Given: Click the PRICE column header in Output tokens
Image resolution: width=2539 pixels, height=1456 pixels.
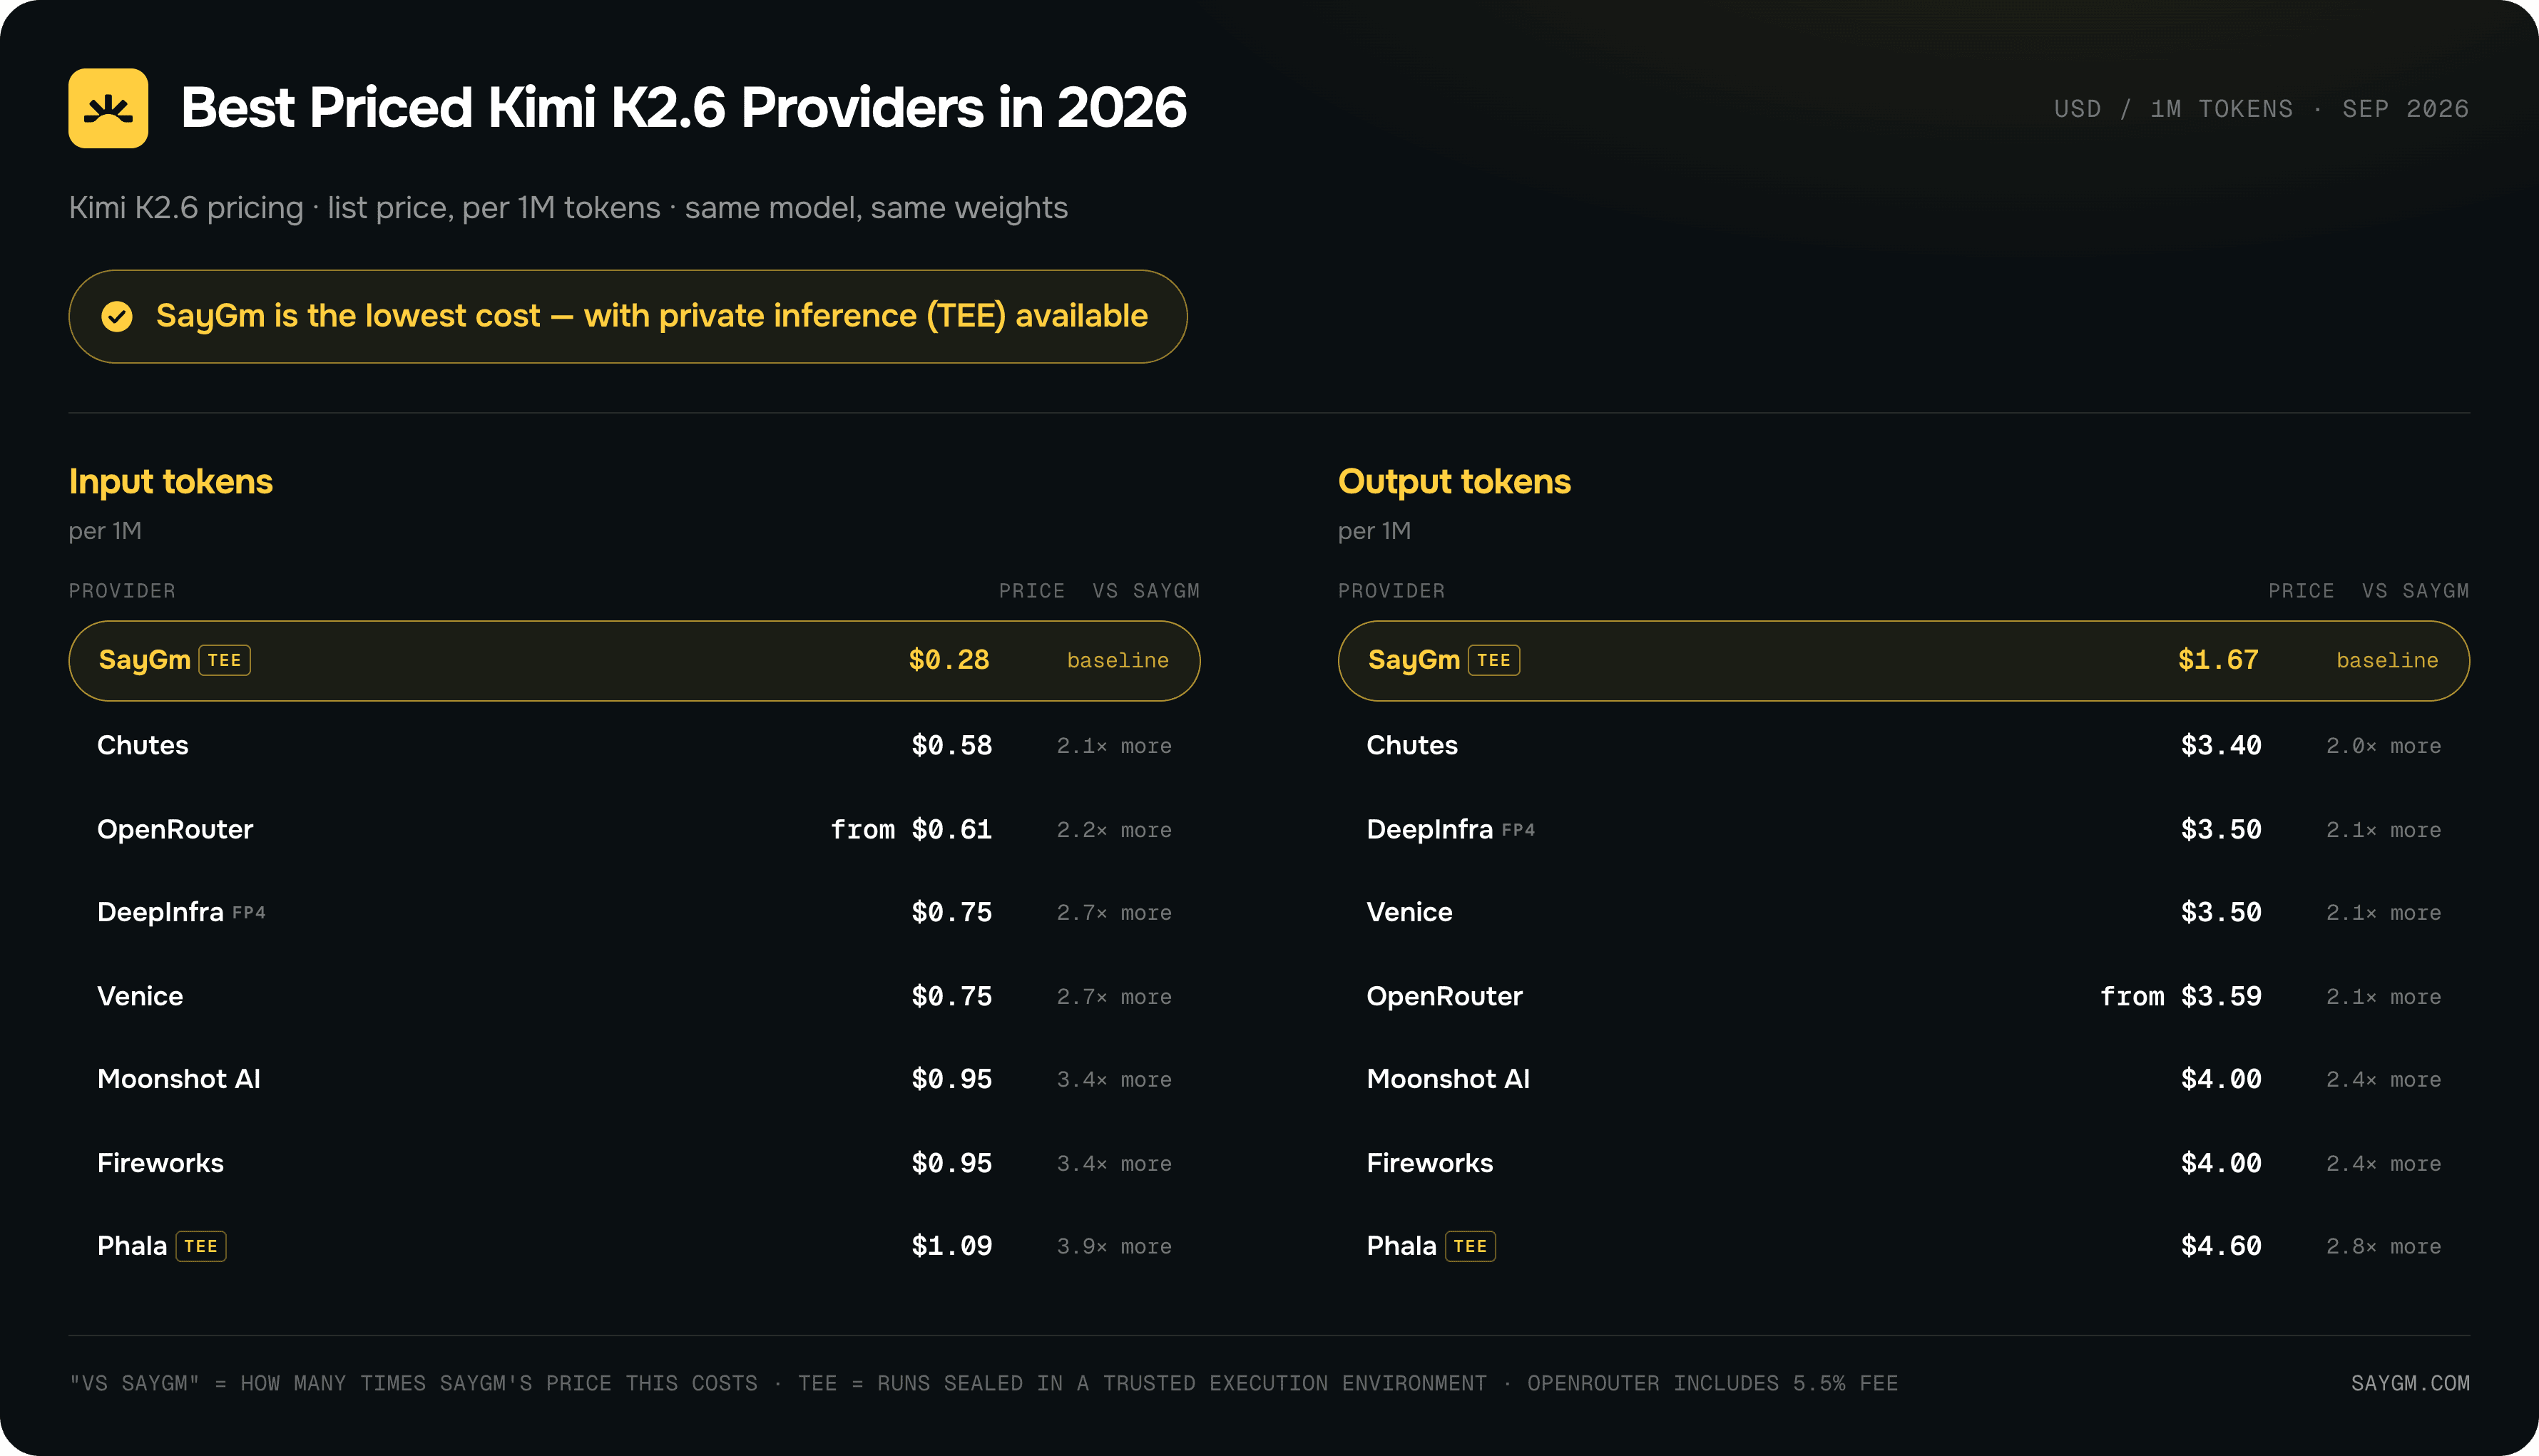Looking at the screenshot, I should (x=2301, y=591).
